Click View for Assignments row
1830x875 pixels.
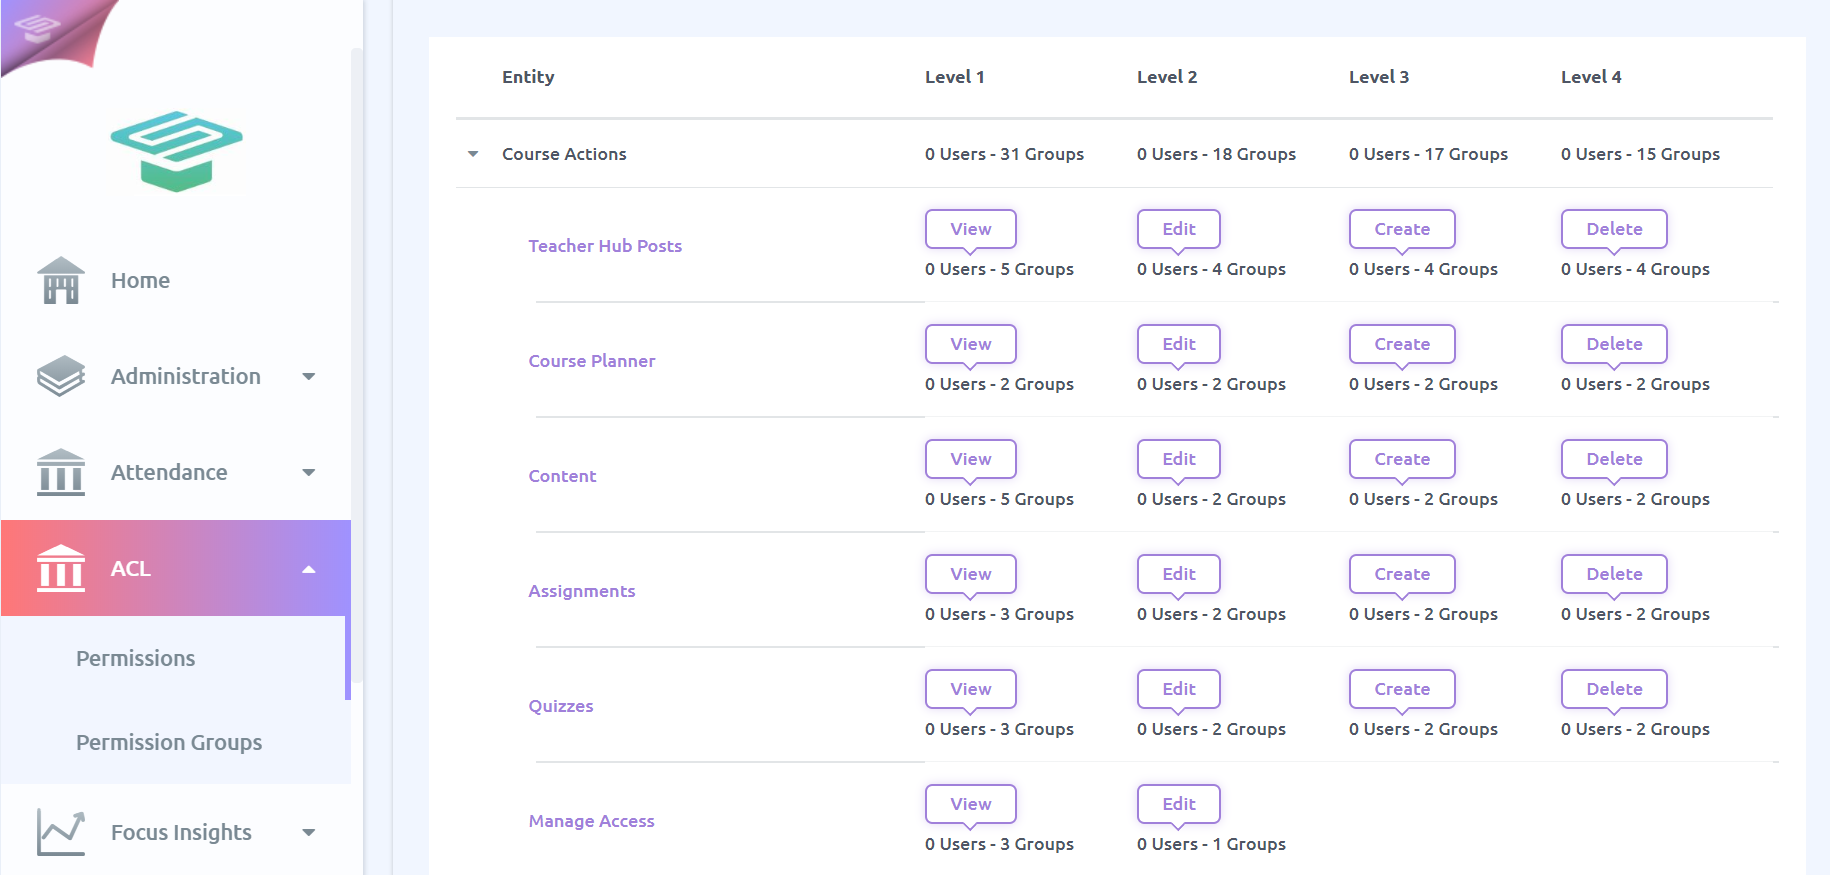pyautogui.click(x=971, y=574)
